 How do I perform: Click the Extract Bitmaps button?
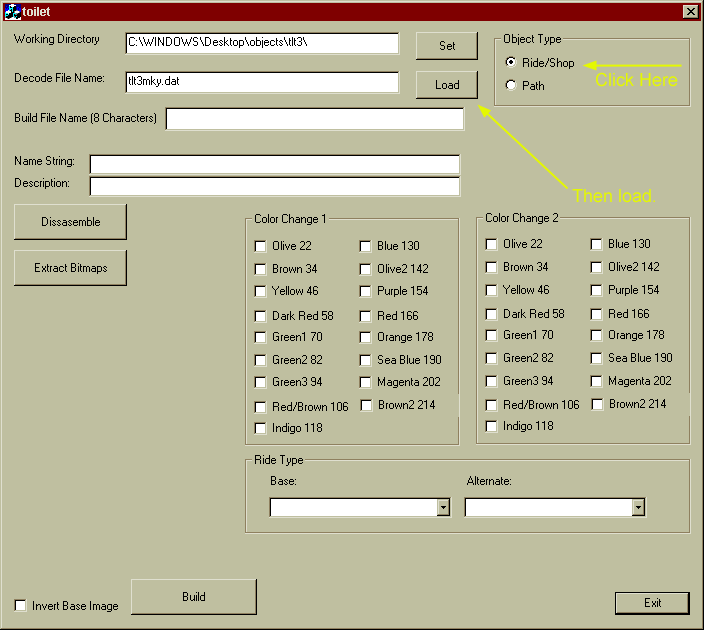click(x=70, y=268)
